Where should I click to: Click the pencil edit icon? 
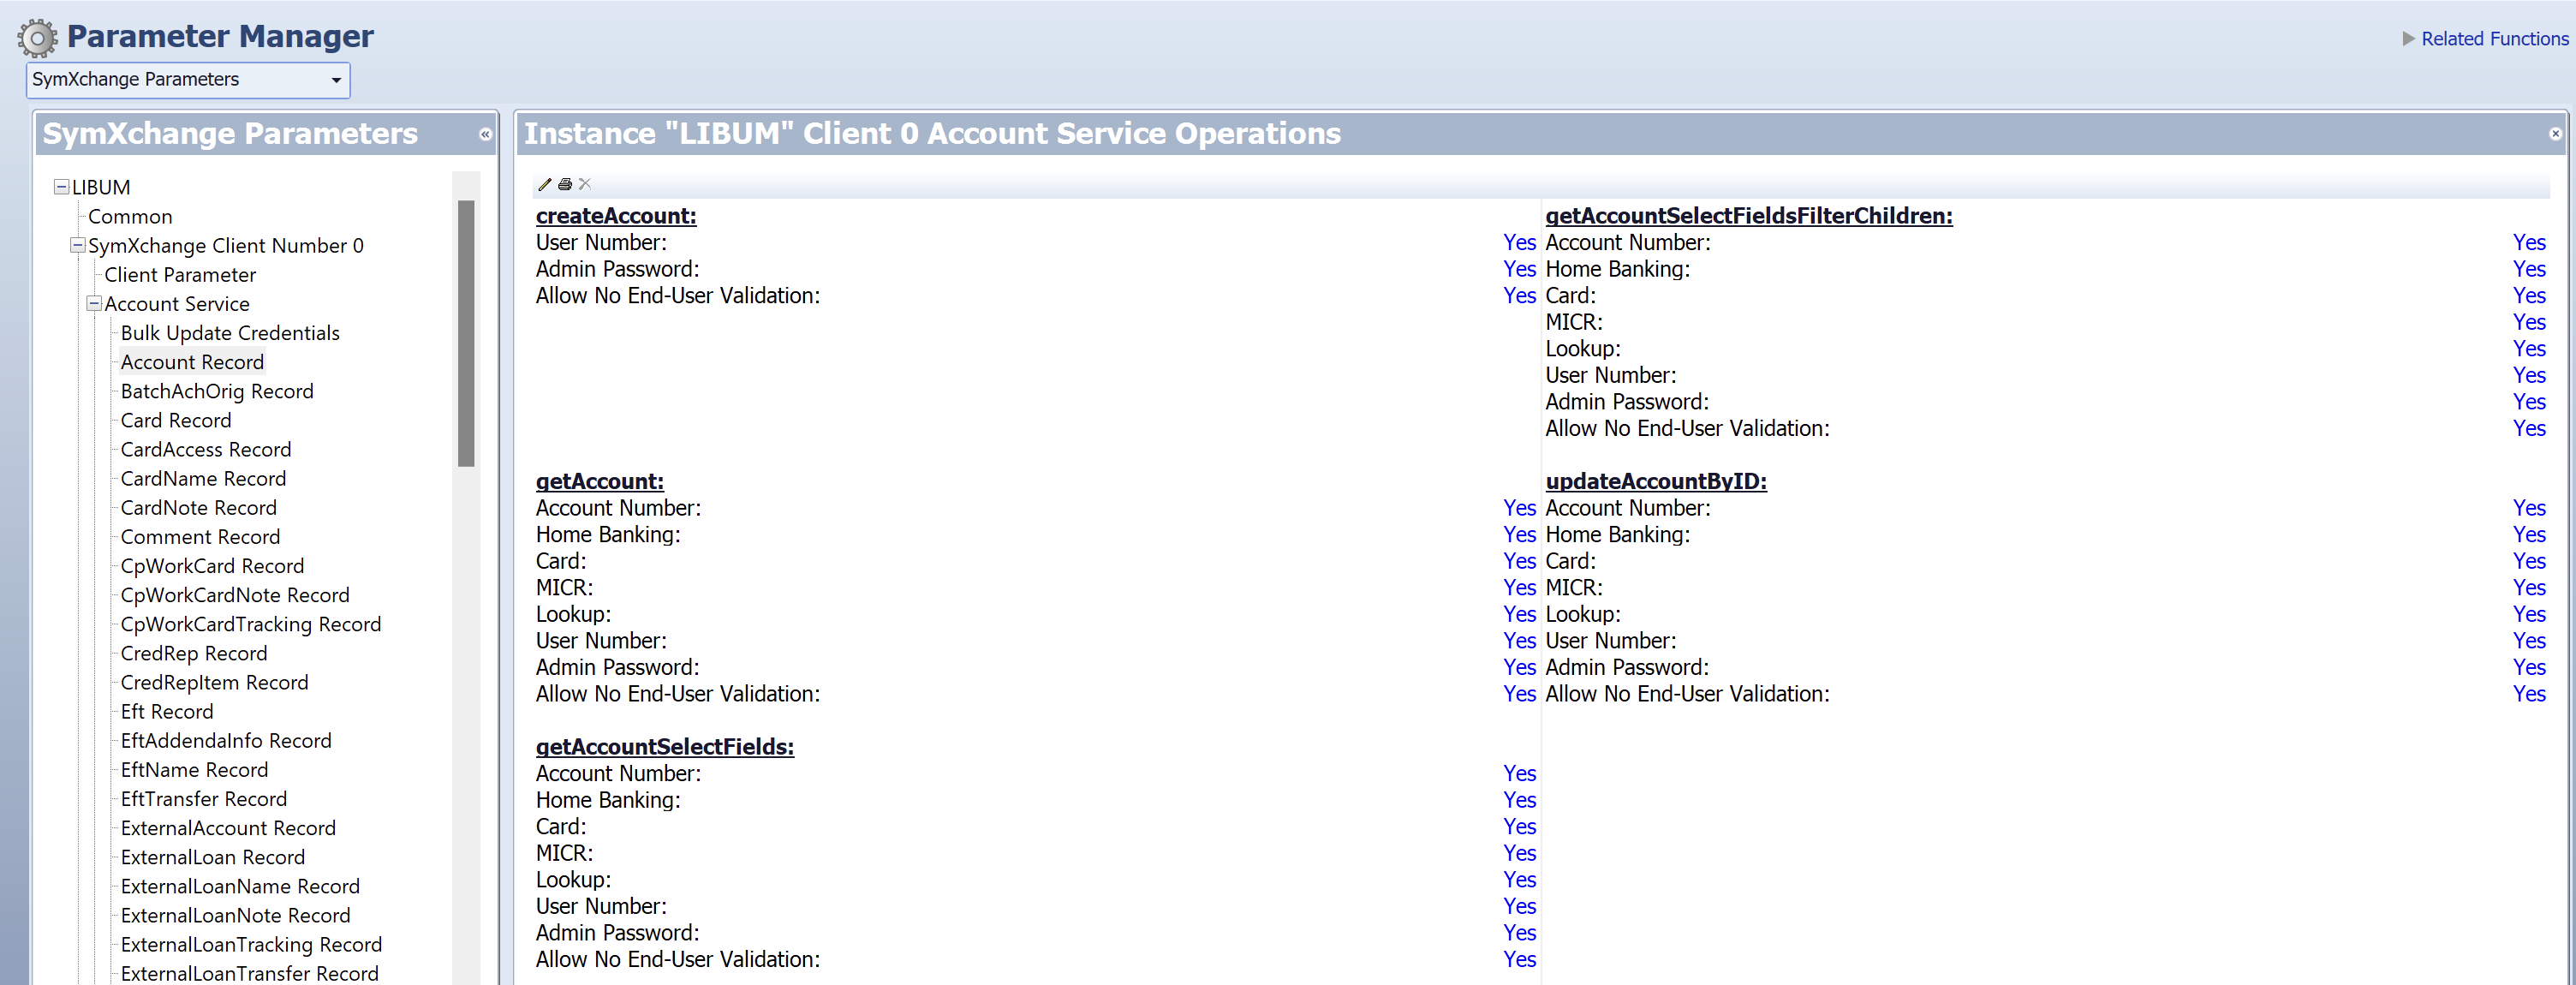click(544, 184)
